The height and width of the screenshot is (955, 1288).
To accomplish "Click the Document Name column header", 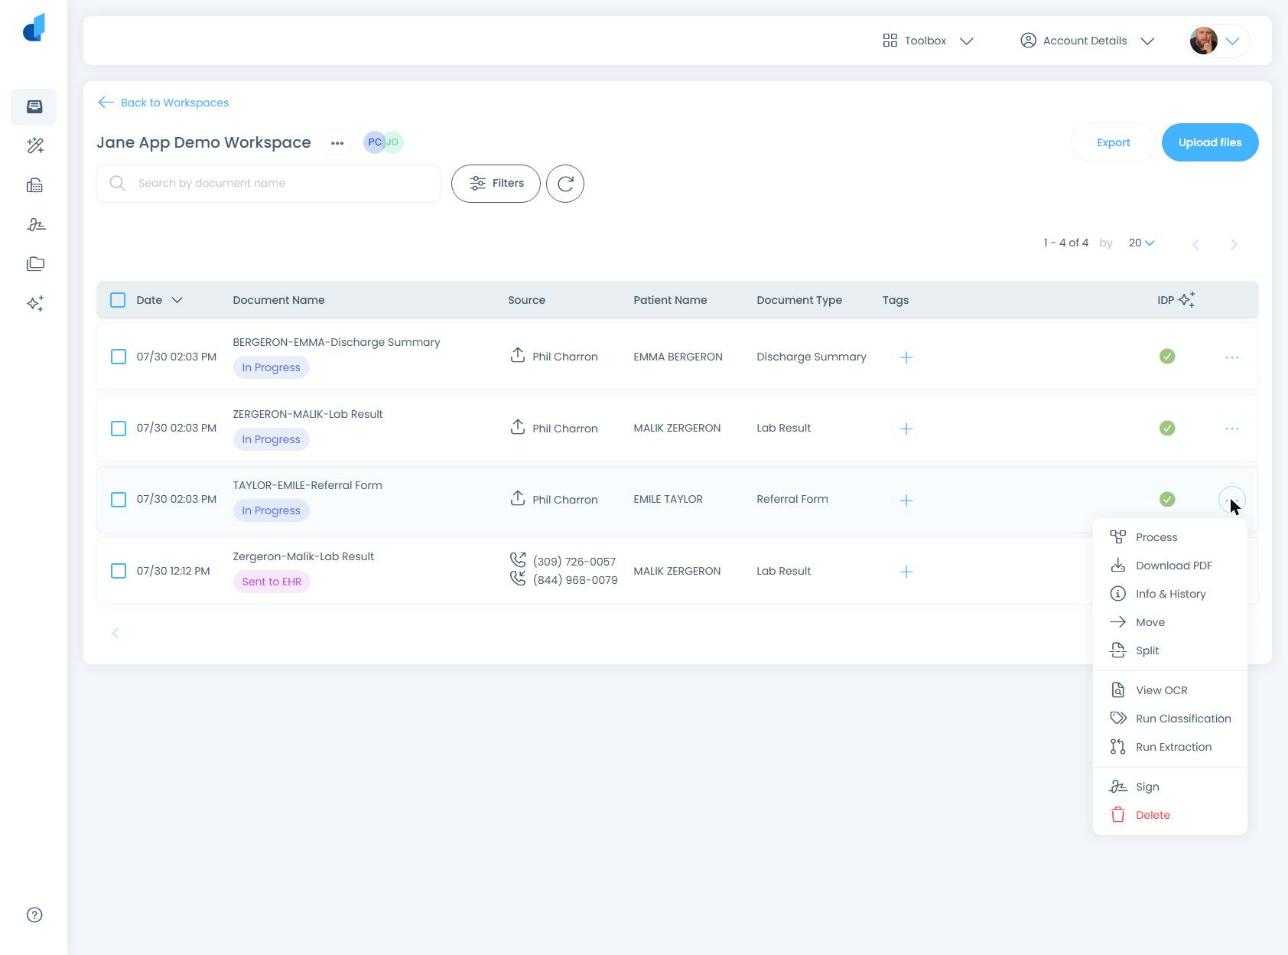I will click(278, 300).
